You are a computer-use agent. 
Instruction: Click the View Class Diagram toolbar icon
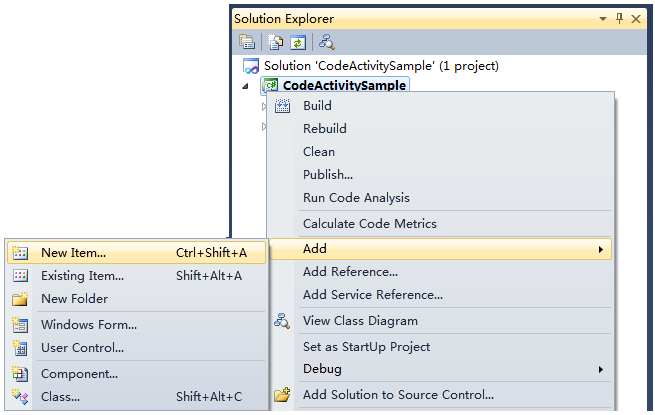(x=327, y=42)
